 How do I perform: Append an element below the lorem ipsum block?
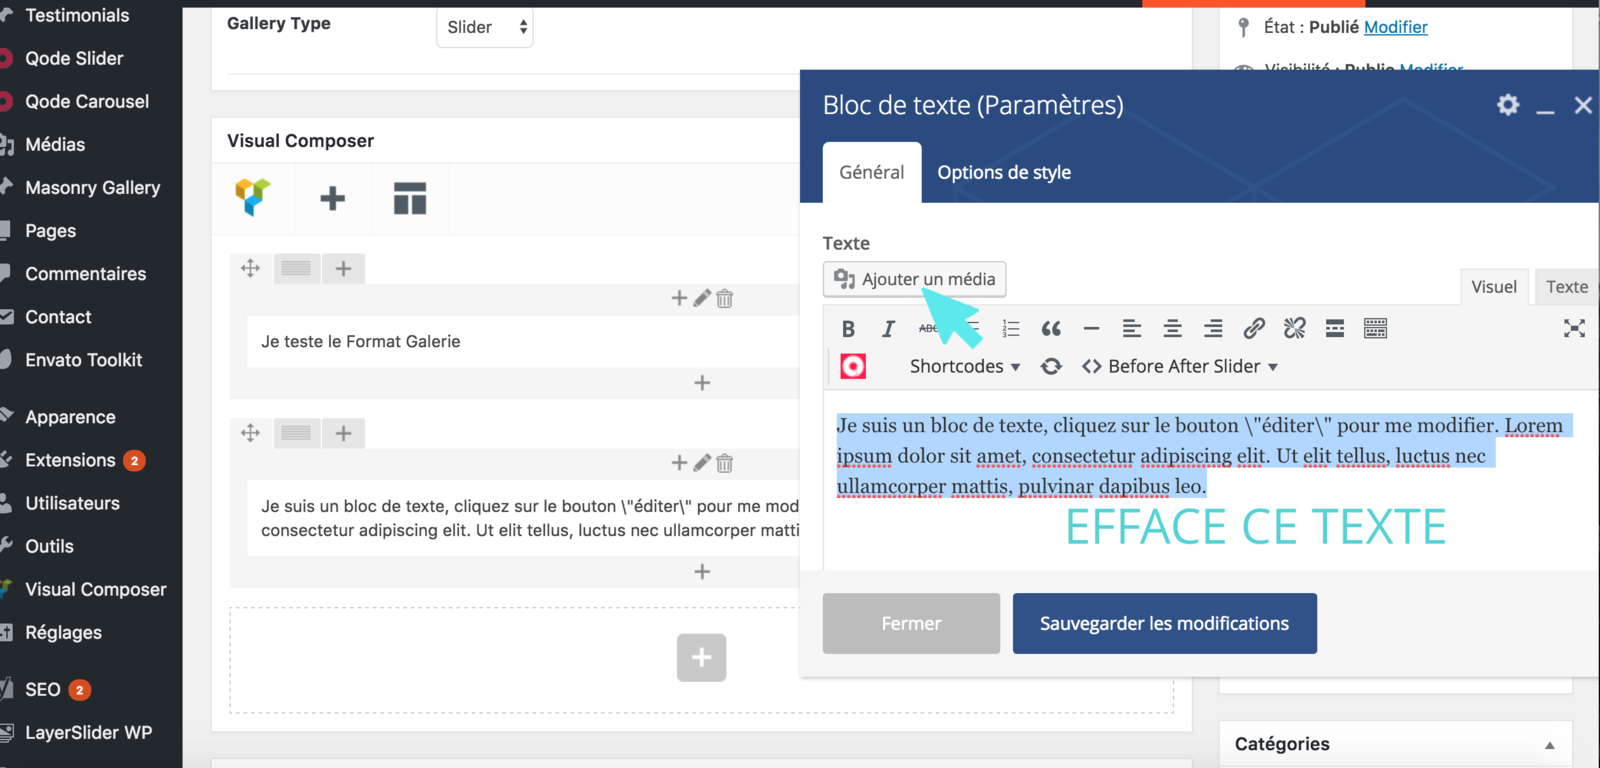[x=702, y=572]
